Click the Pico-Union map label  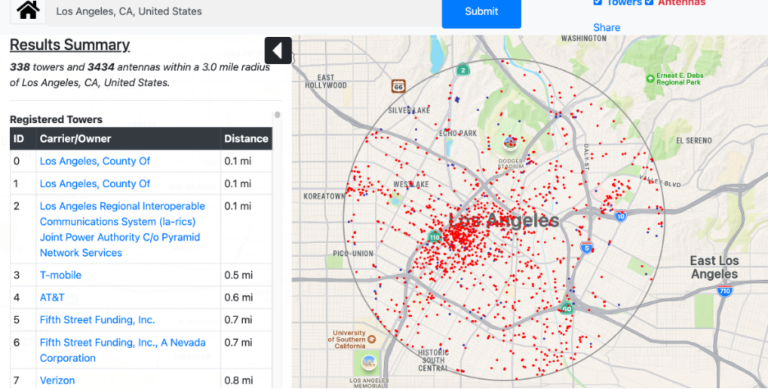coord(353,253)
